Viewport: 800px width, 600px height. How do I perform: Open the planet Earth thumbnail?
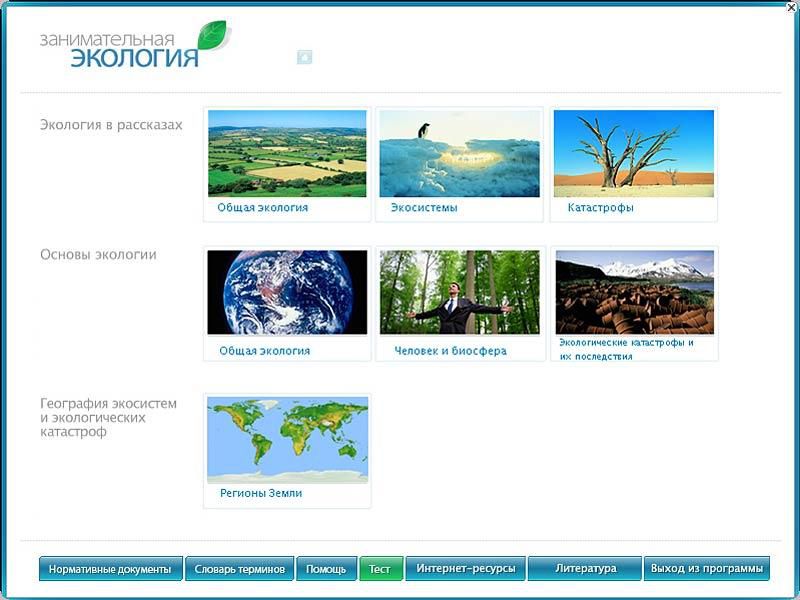287,292
